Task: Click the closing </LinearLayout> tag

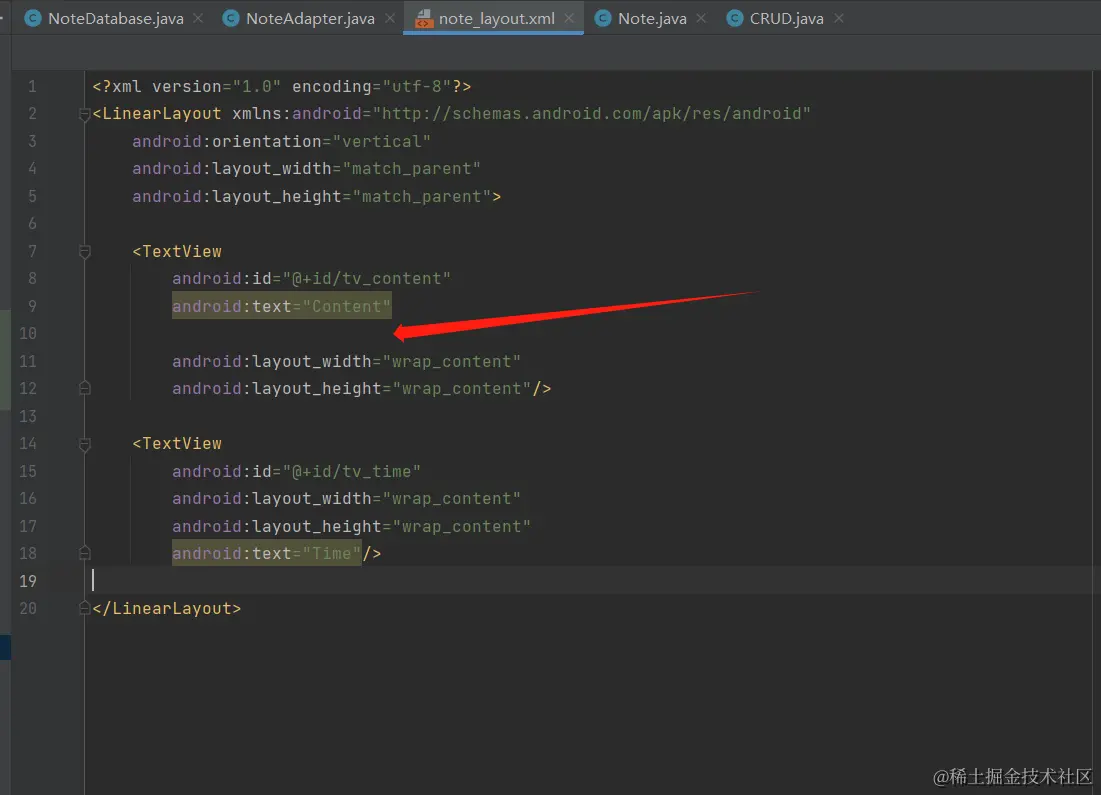Action: pos(166,608)
